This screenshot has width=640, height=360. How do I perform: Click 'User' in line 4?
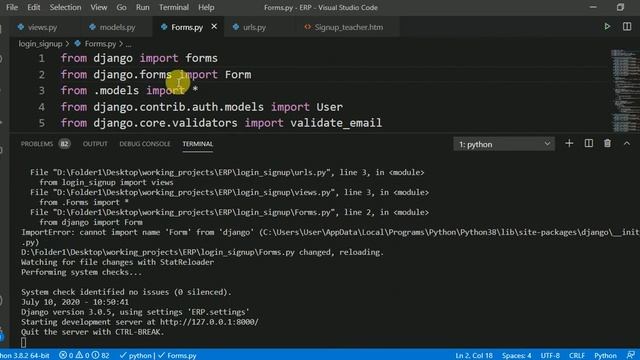(329, 107)
